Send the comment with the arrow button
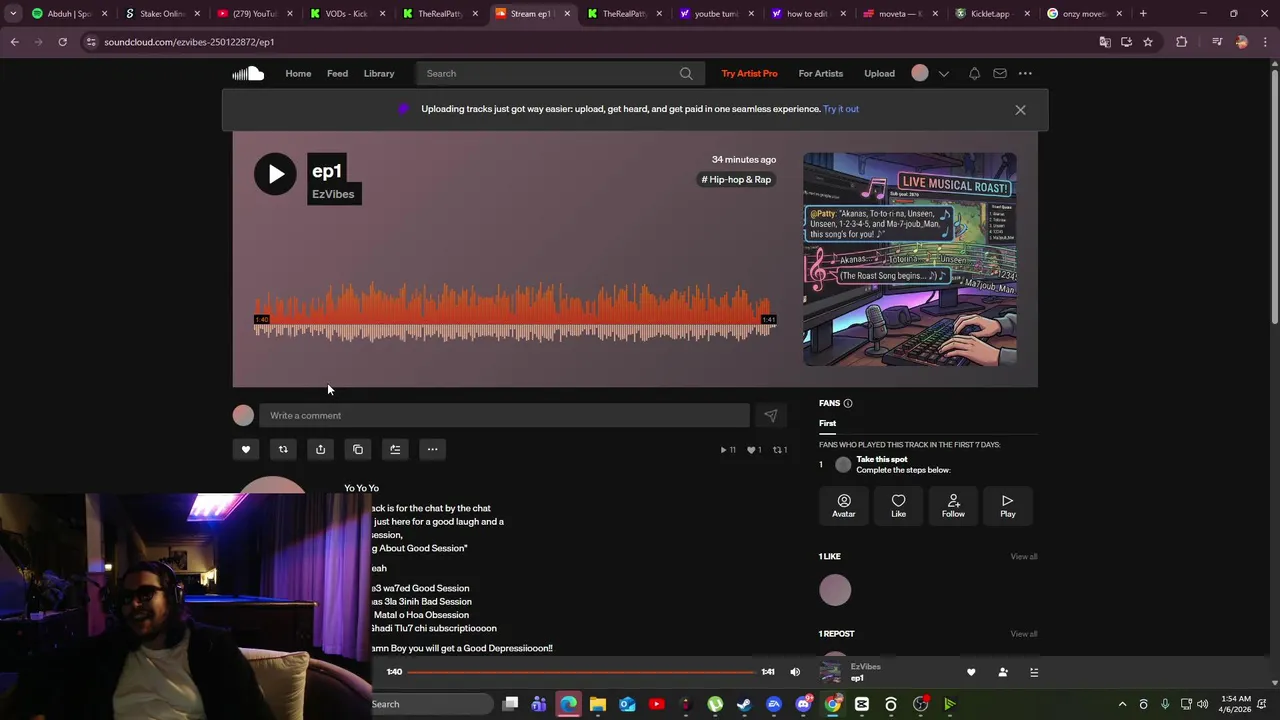Image resolution: width=1280 pixels, height=720 pixels. [x=770, y=415]
